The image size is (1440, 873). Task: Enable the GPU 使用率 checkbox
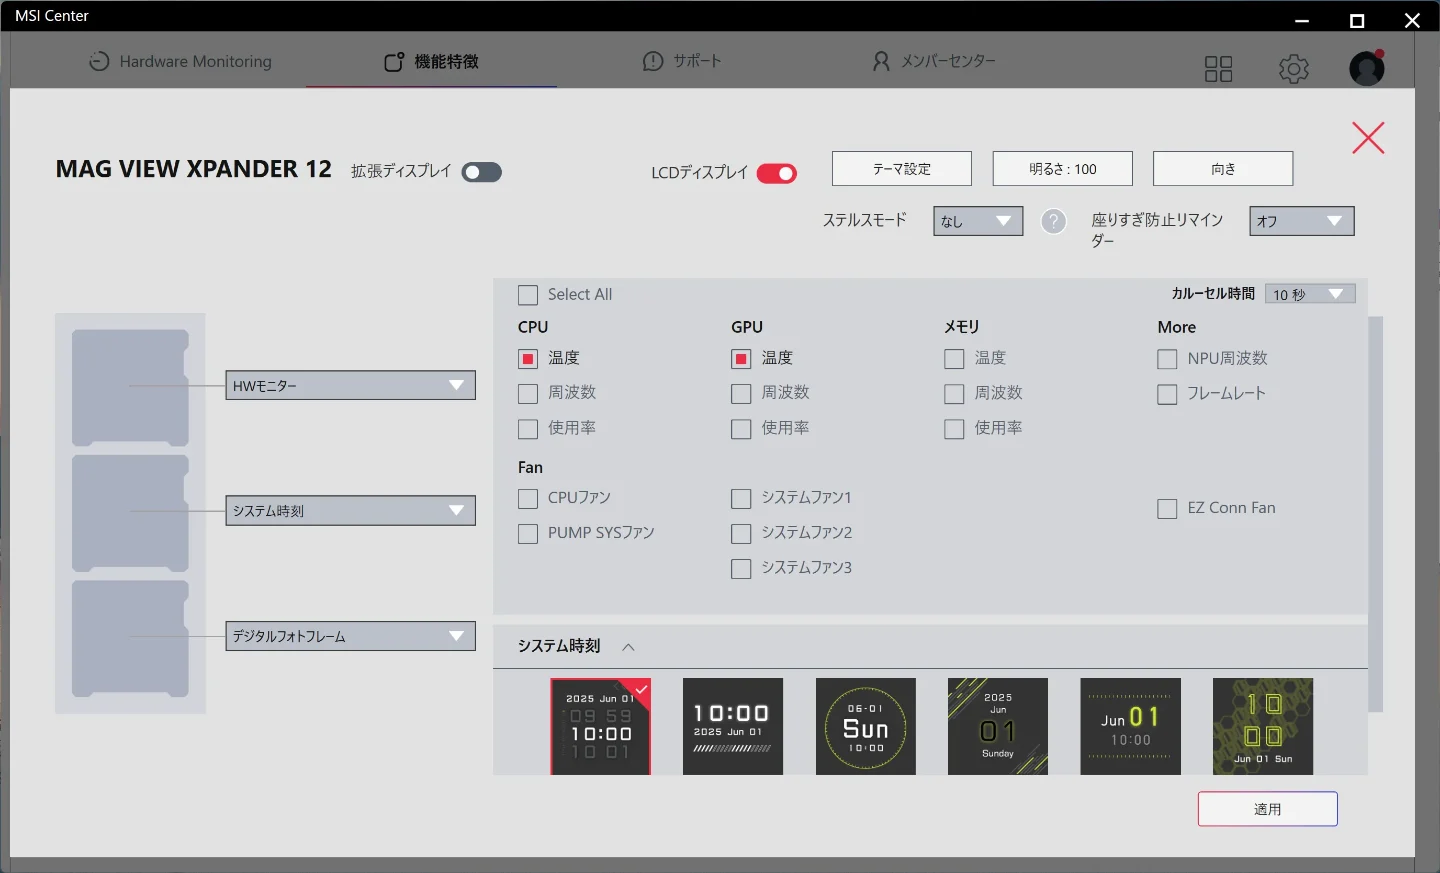741,428
